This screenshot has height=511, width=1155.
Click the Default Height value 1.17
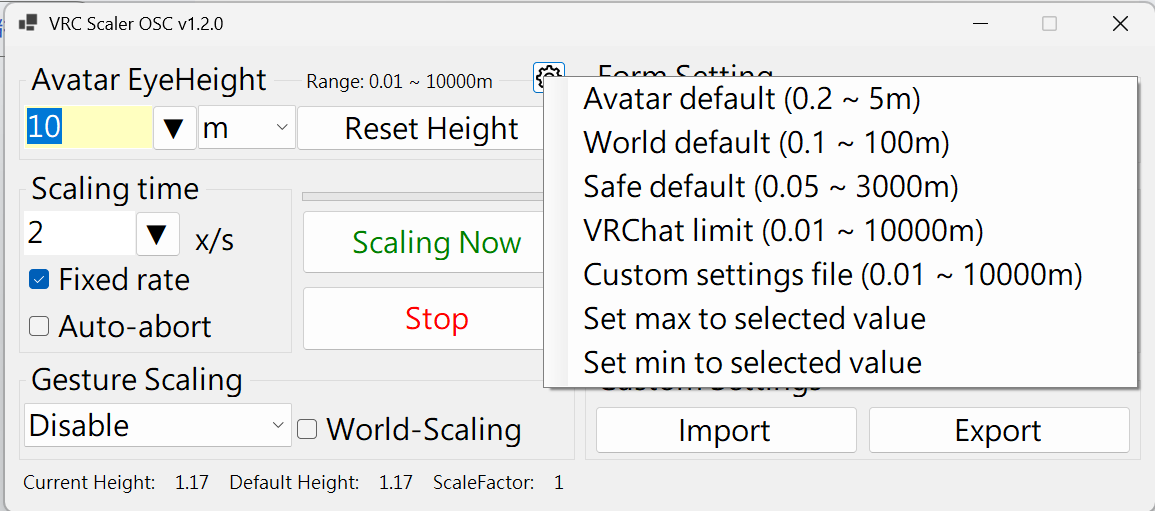[x=396, y=483]
